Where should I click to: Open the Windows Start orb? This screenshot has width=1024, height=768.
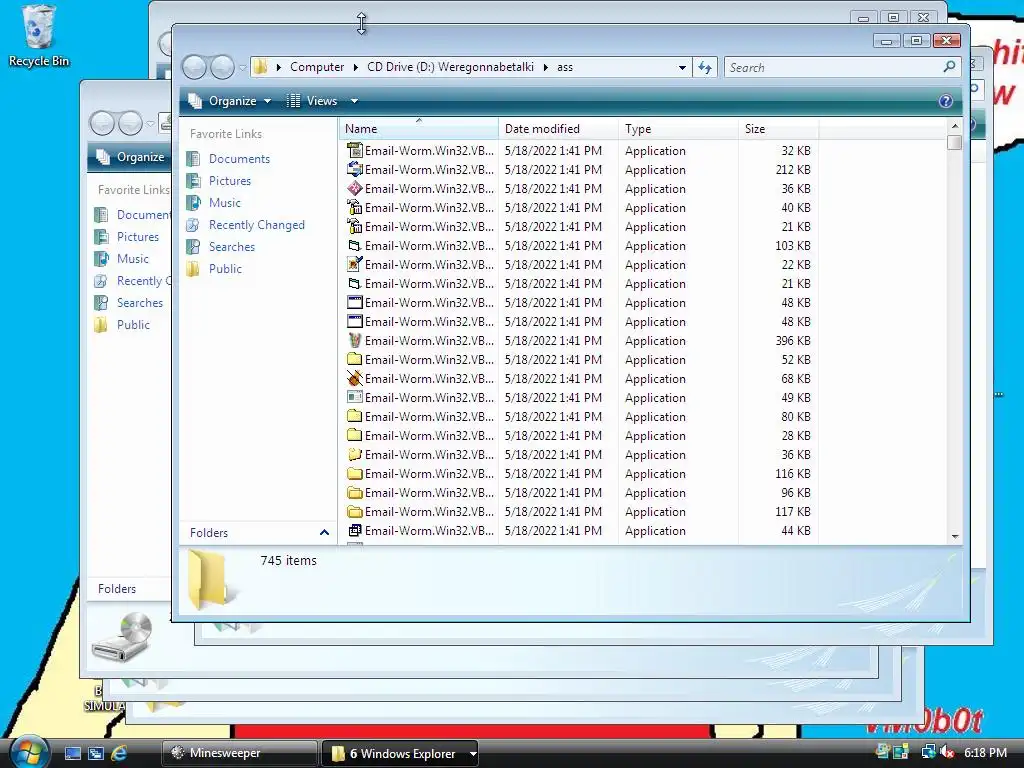(28, 752)
